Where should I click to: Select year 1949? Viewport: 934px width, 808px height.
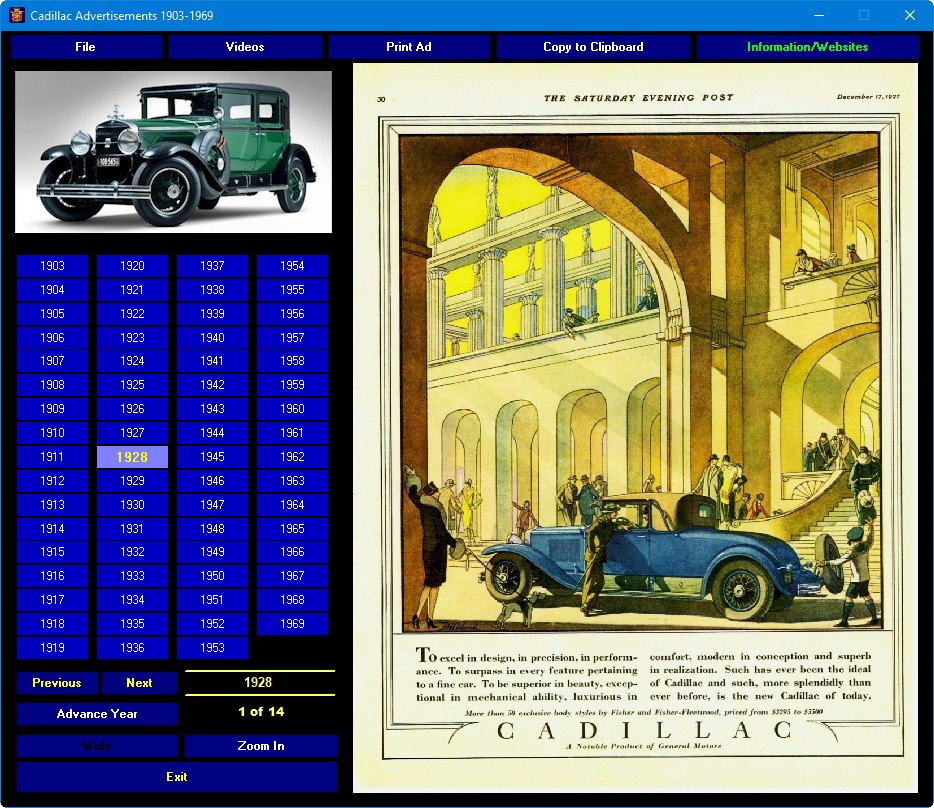pos(212,552)
